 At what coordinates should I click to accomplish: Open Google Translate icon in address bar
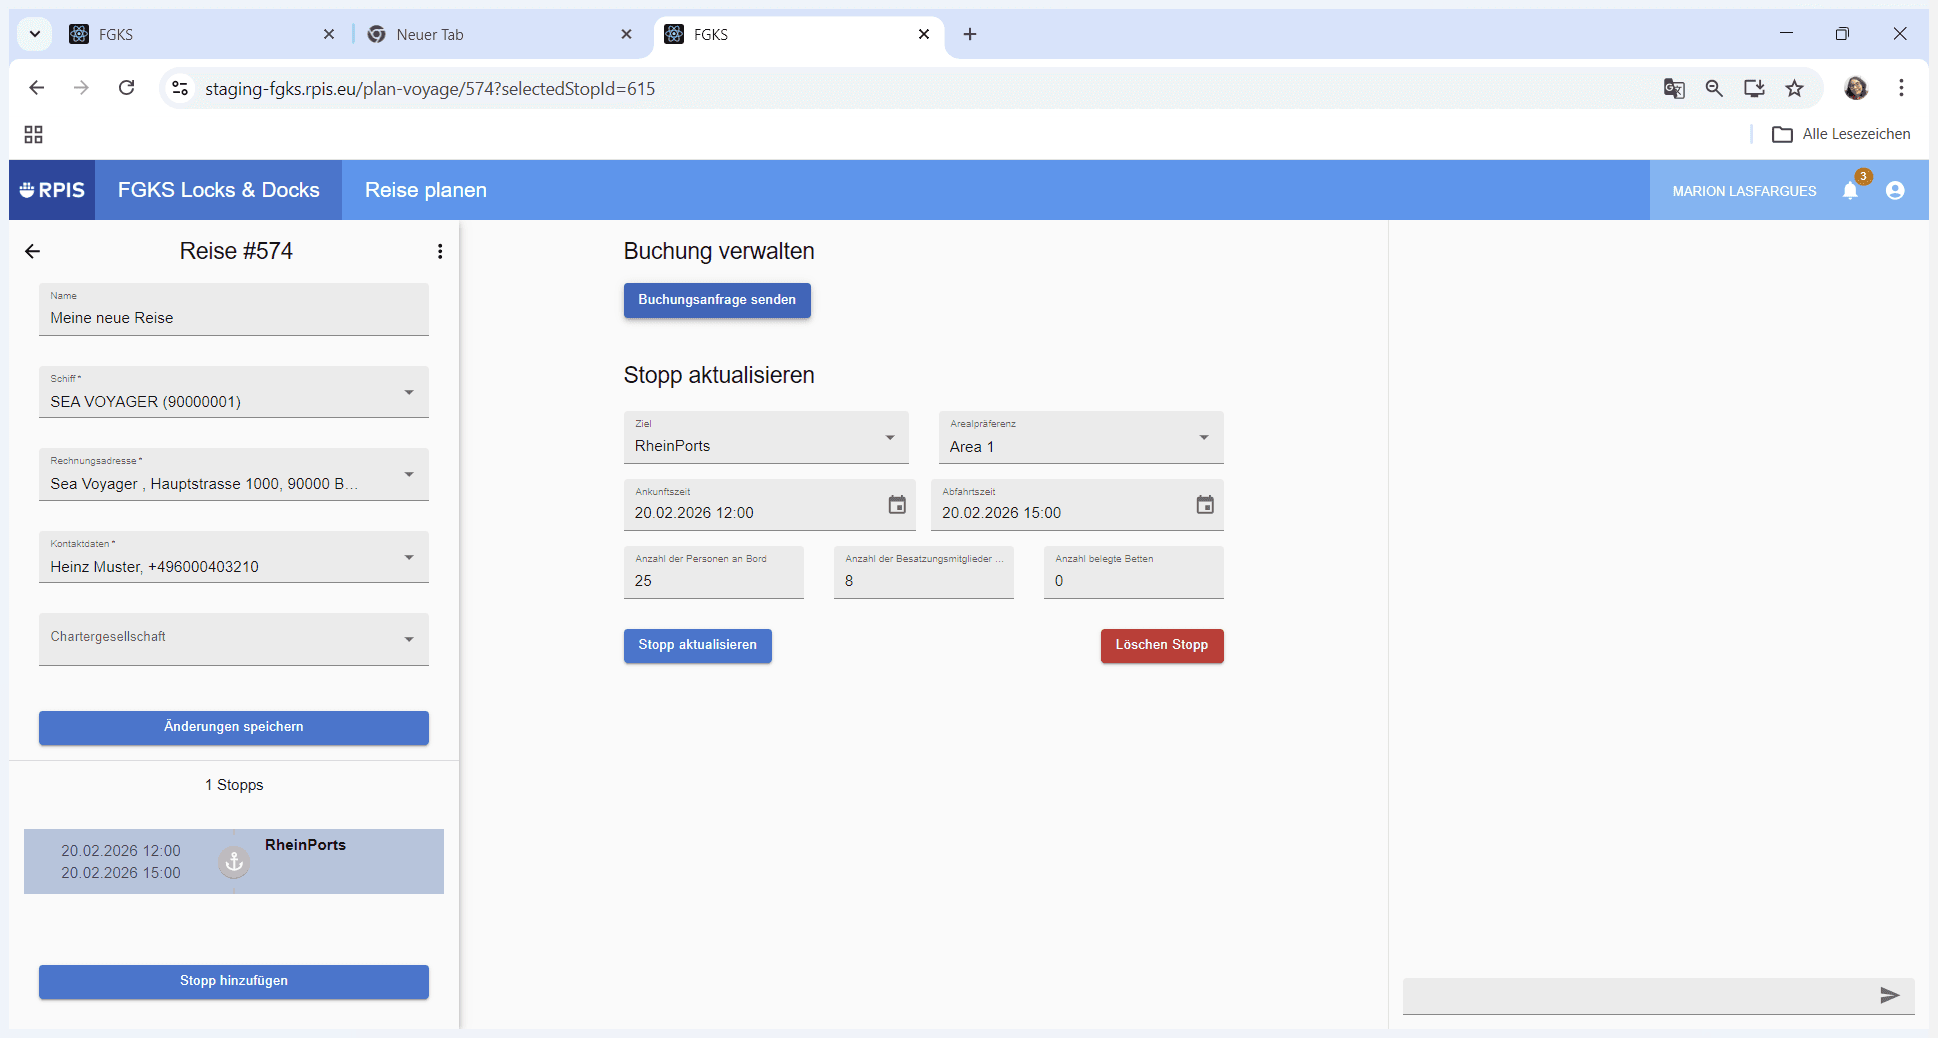click(x=1674, y=88)
